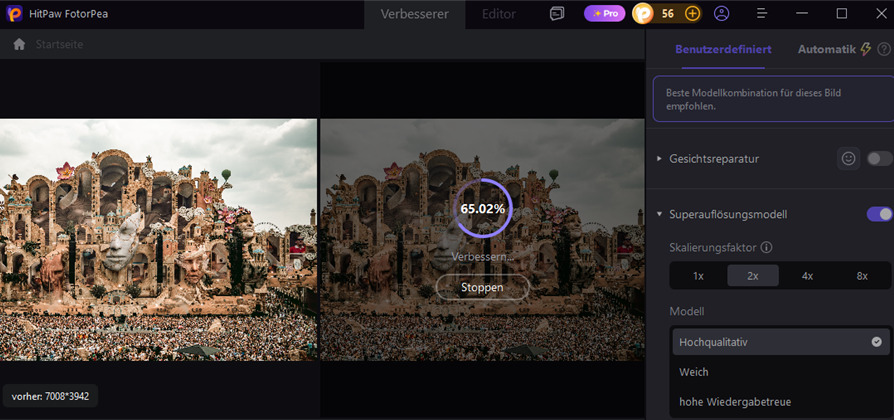This screenshot has height=420, width=894.
Task: Add coins with the plus icon
Action: [692, 14]
